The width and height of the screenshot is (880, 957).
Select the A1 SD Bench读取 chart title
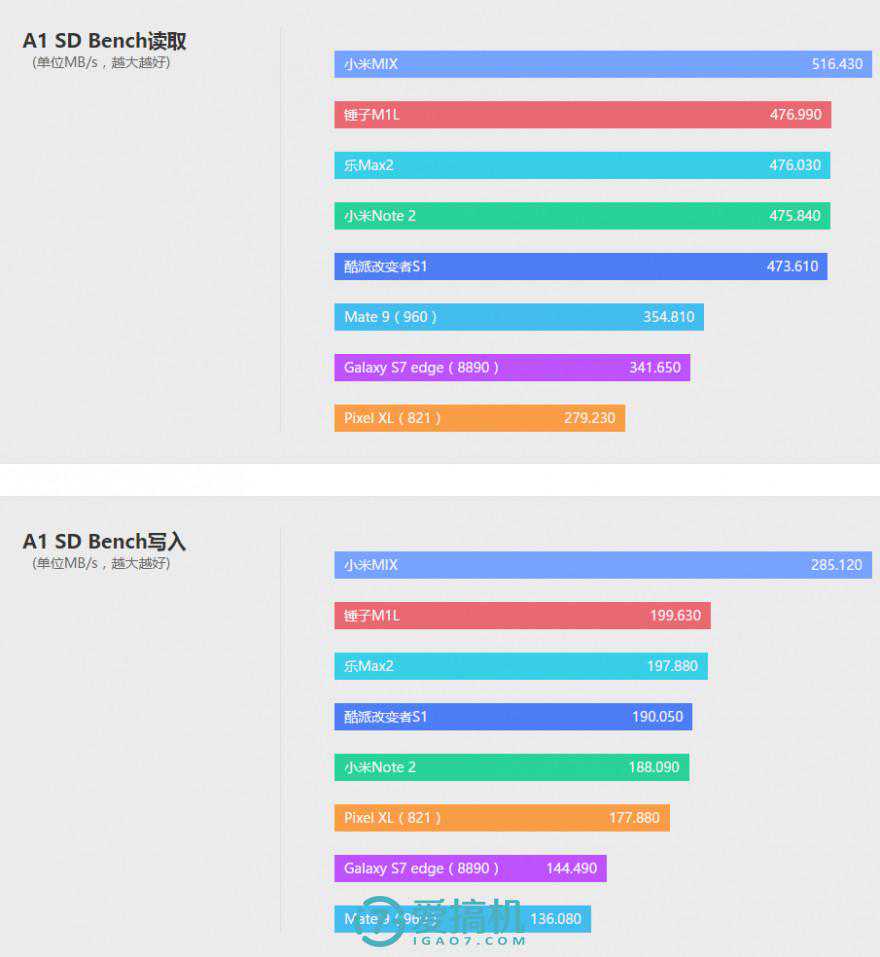tap(104, 41)
